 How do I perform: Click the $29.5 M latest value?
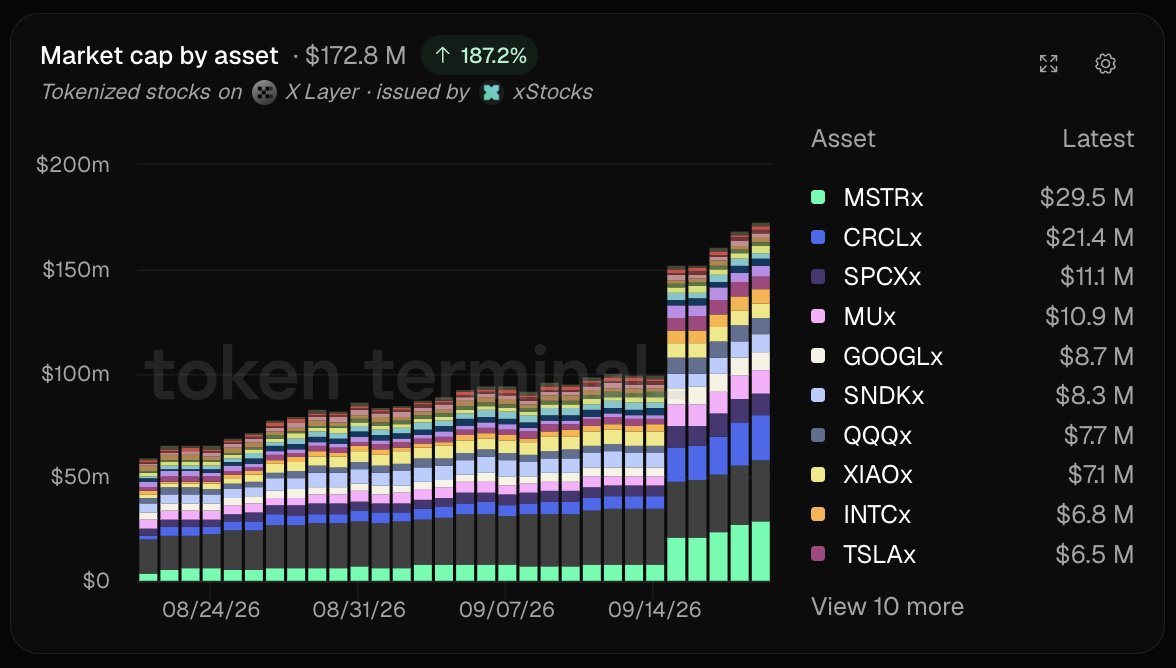click(x=1087, y=197)
